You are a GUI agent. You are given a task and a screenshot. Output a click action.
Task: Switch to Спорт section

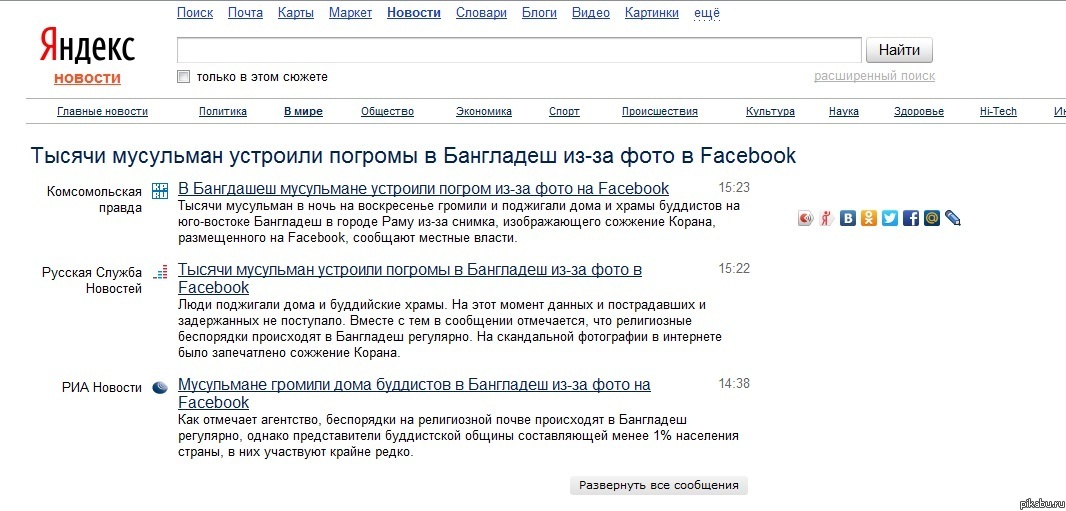(x=564, y=111)
